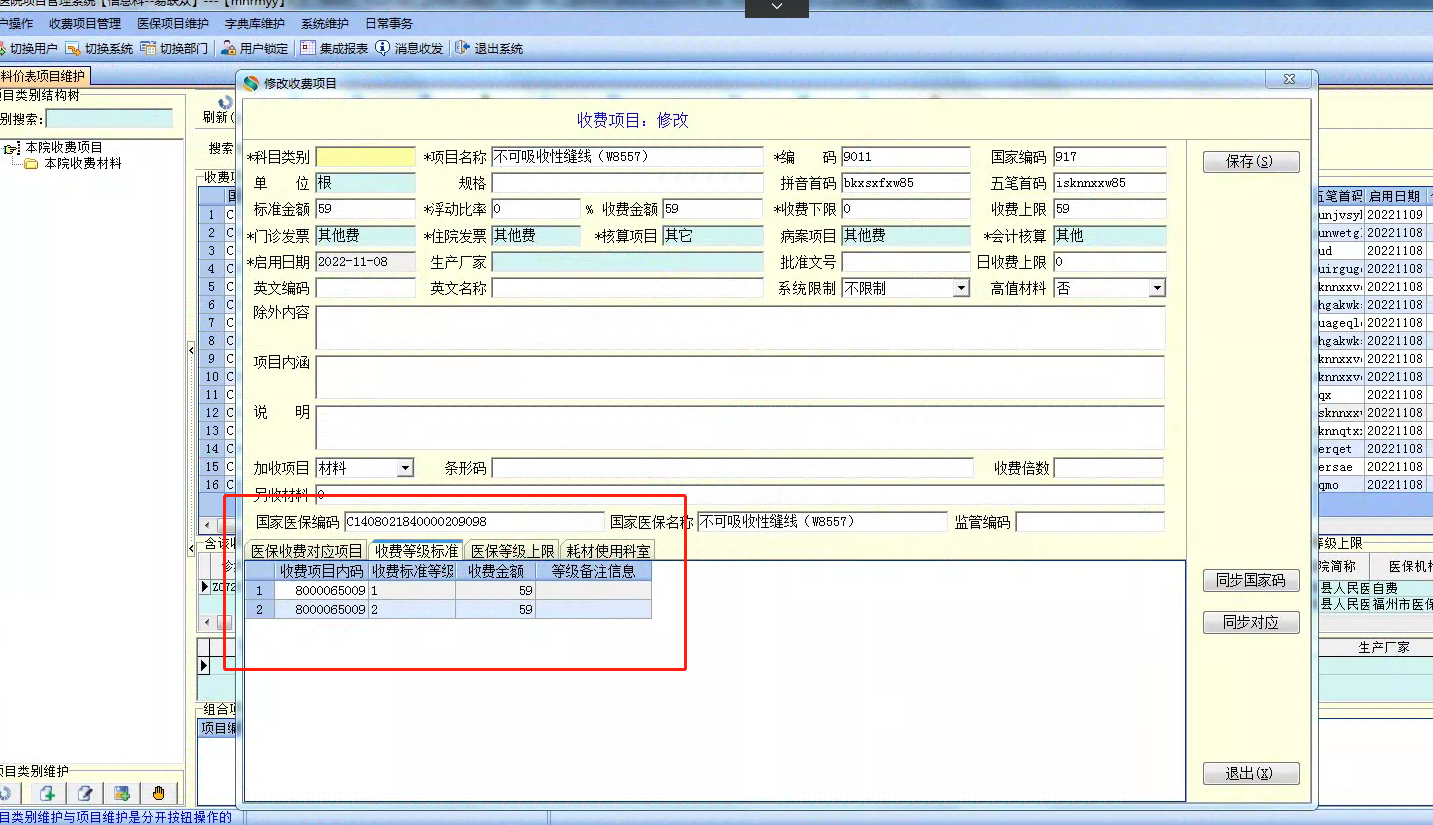1433x825 pixels.
Task: Click the 收费倍数 input field
Action: coord(1108,468)
